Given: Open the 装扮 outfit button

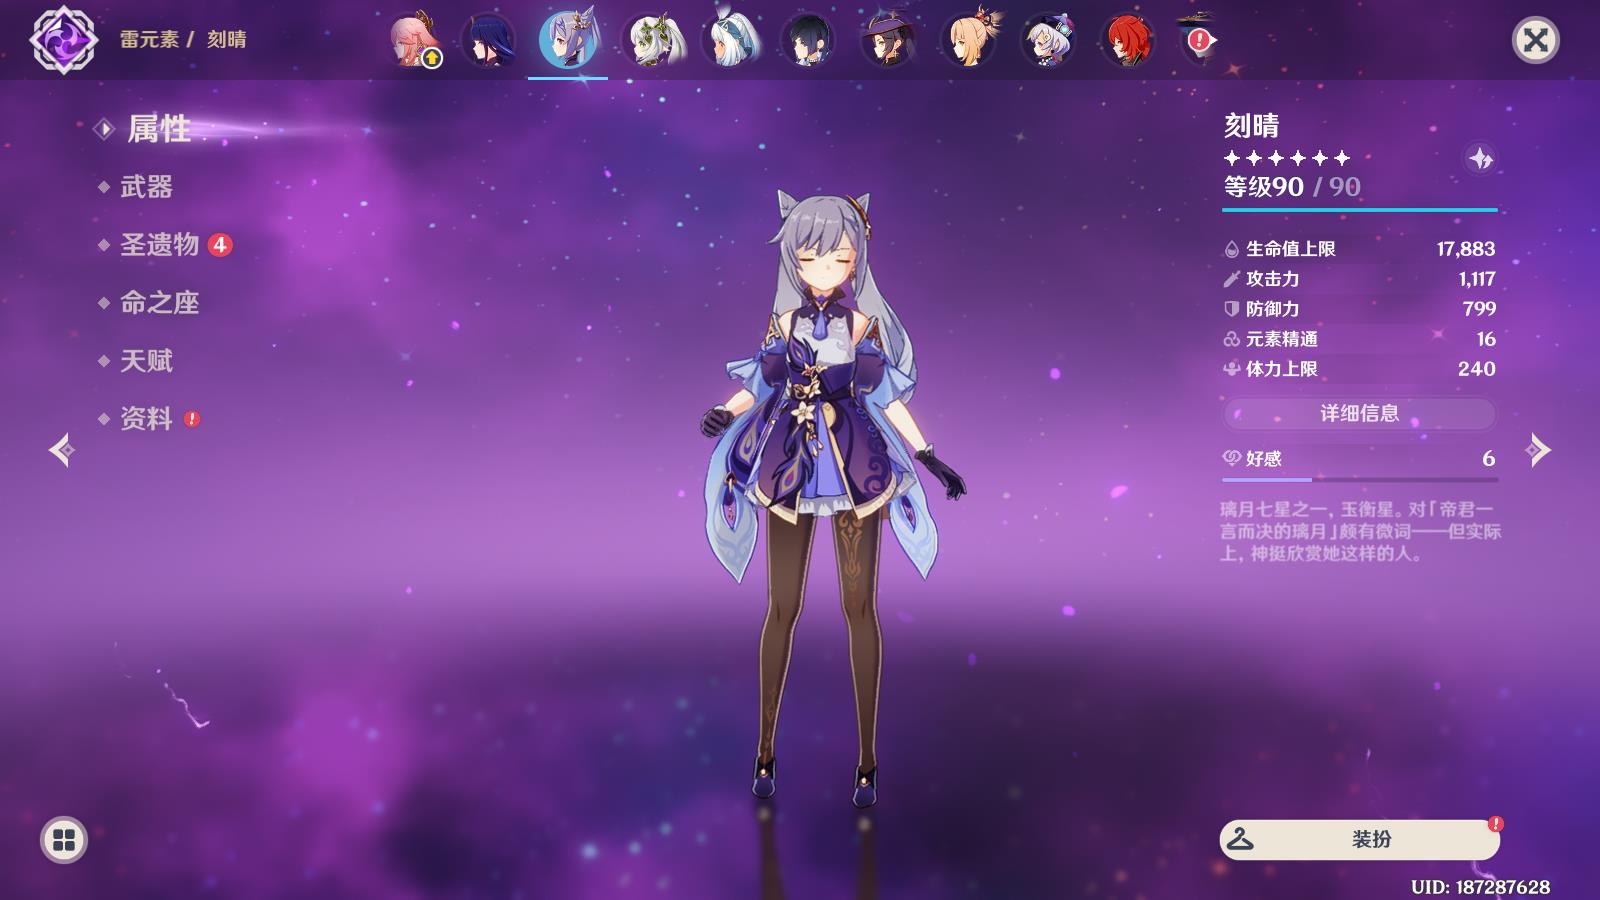Looking at the screenshot, I should click(x=1359, y=839).
